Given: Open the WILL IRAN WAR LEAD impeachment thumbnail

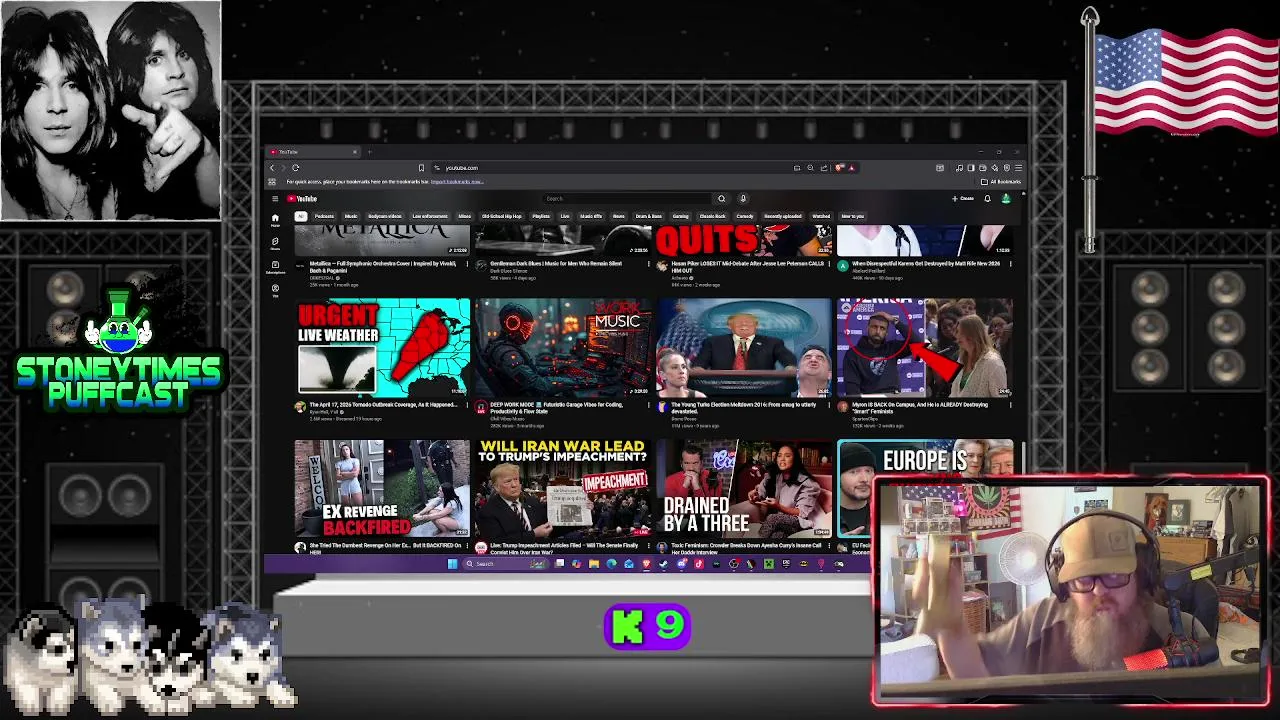Looking at the screenshot, I should (x=563, y=488).
